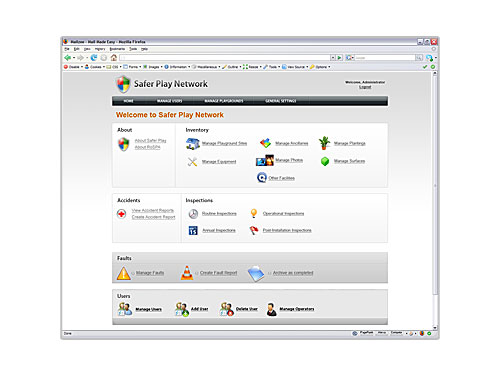Open the About RoSPA link
The image size is (500, 375).
click(147, 147)
